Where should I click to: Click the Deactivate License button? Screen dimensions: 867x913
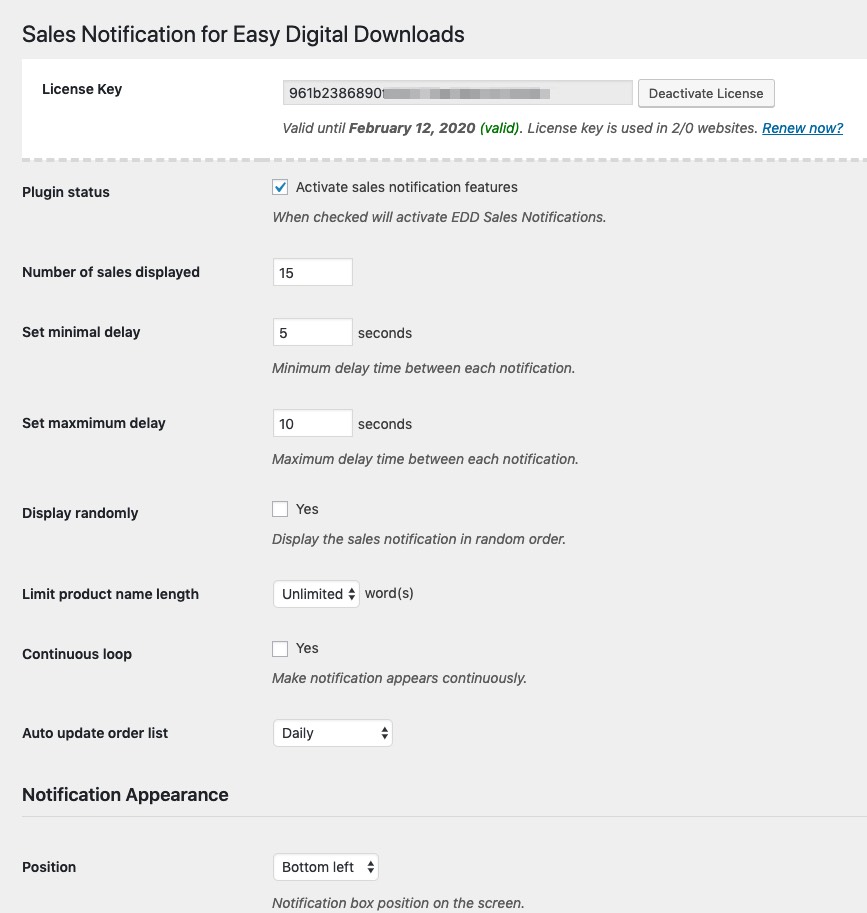(706, 94)
